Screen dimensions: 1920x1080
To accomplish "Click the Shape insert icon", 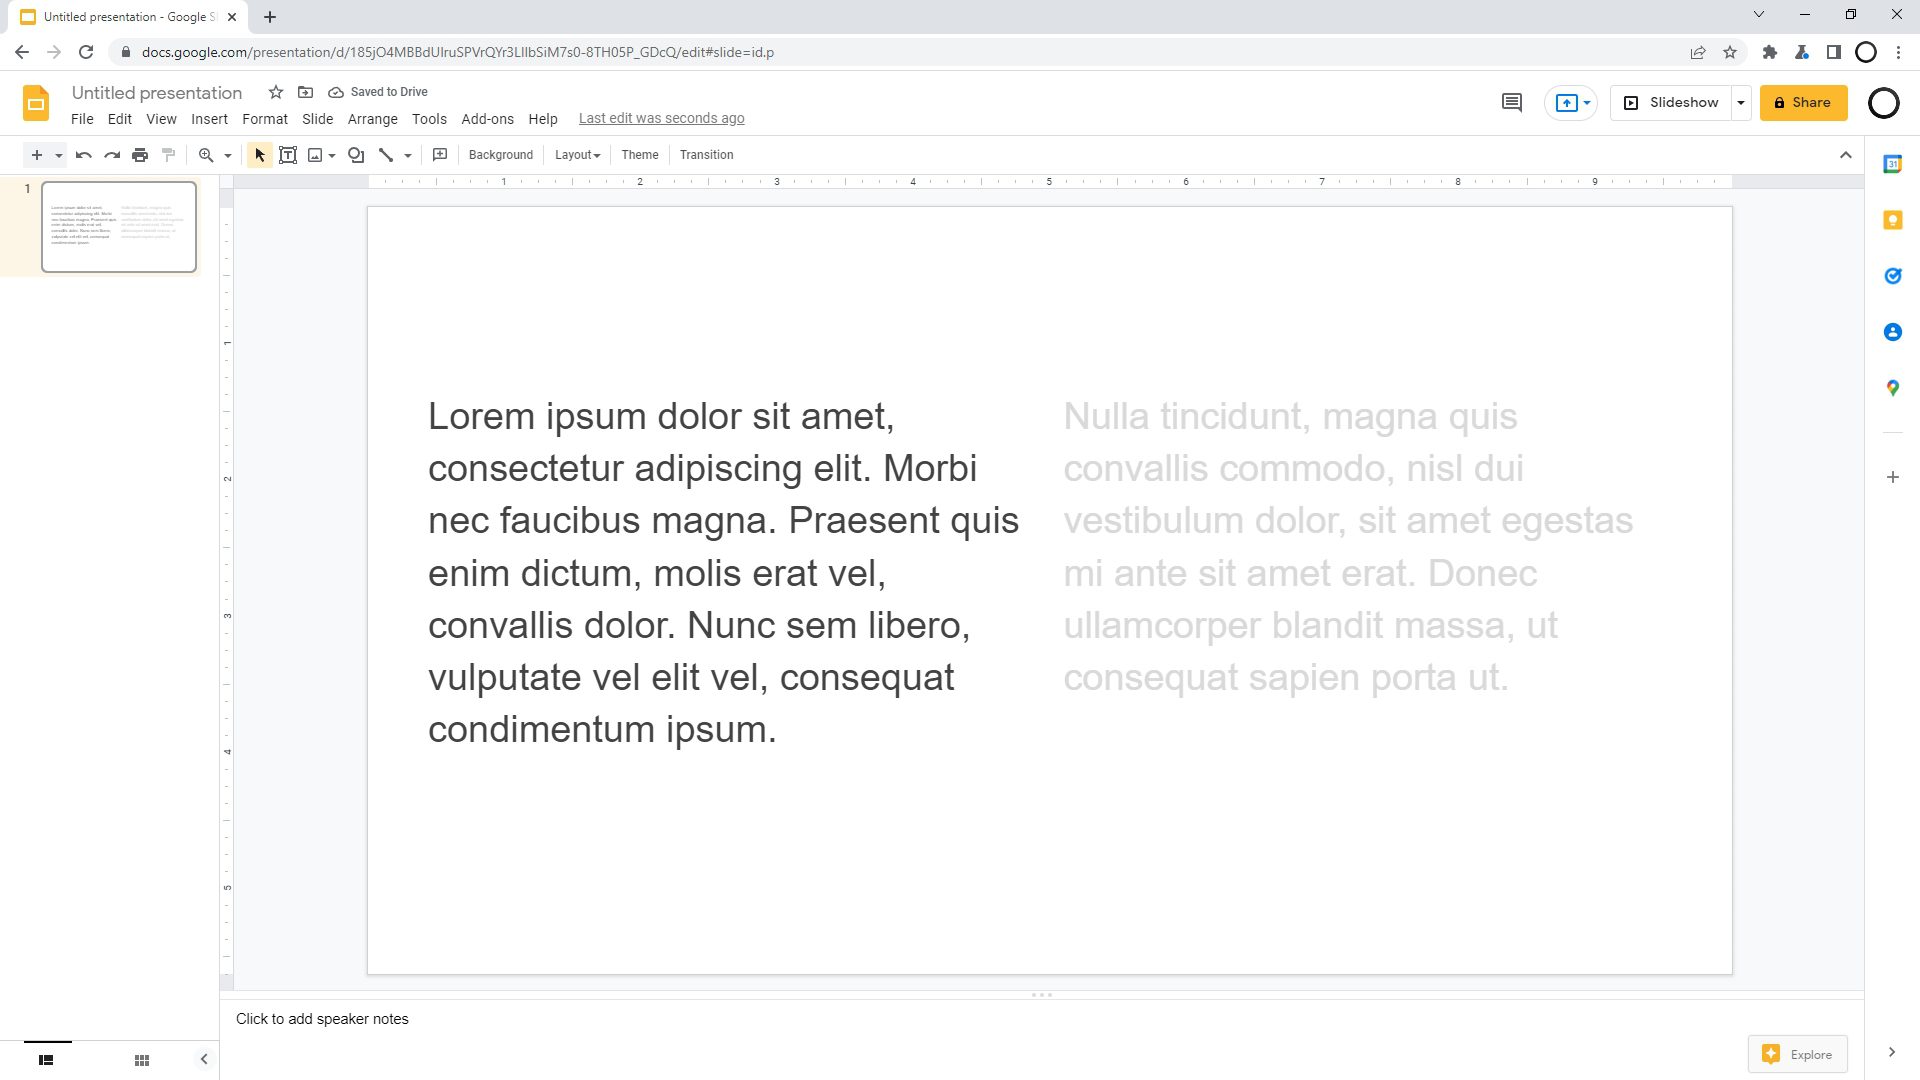I will [356, 154].
